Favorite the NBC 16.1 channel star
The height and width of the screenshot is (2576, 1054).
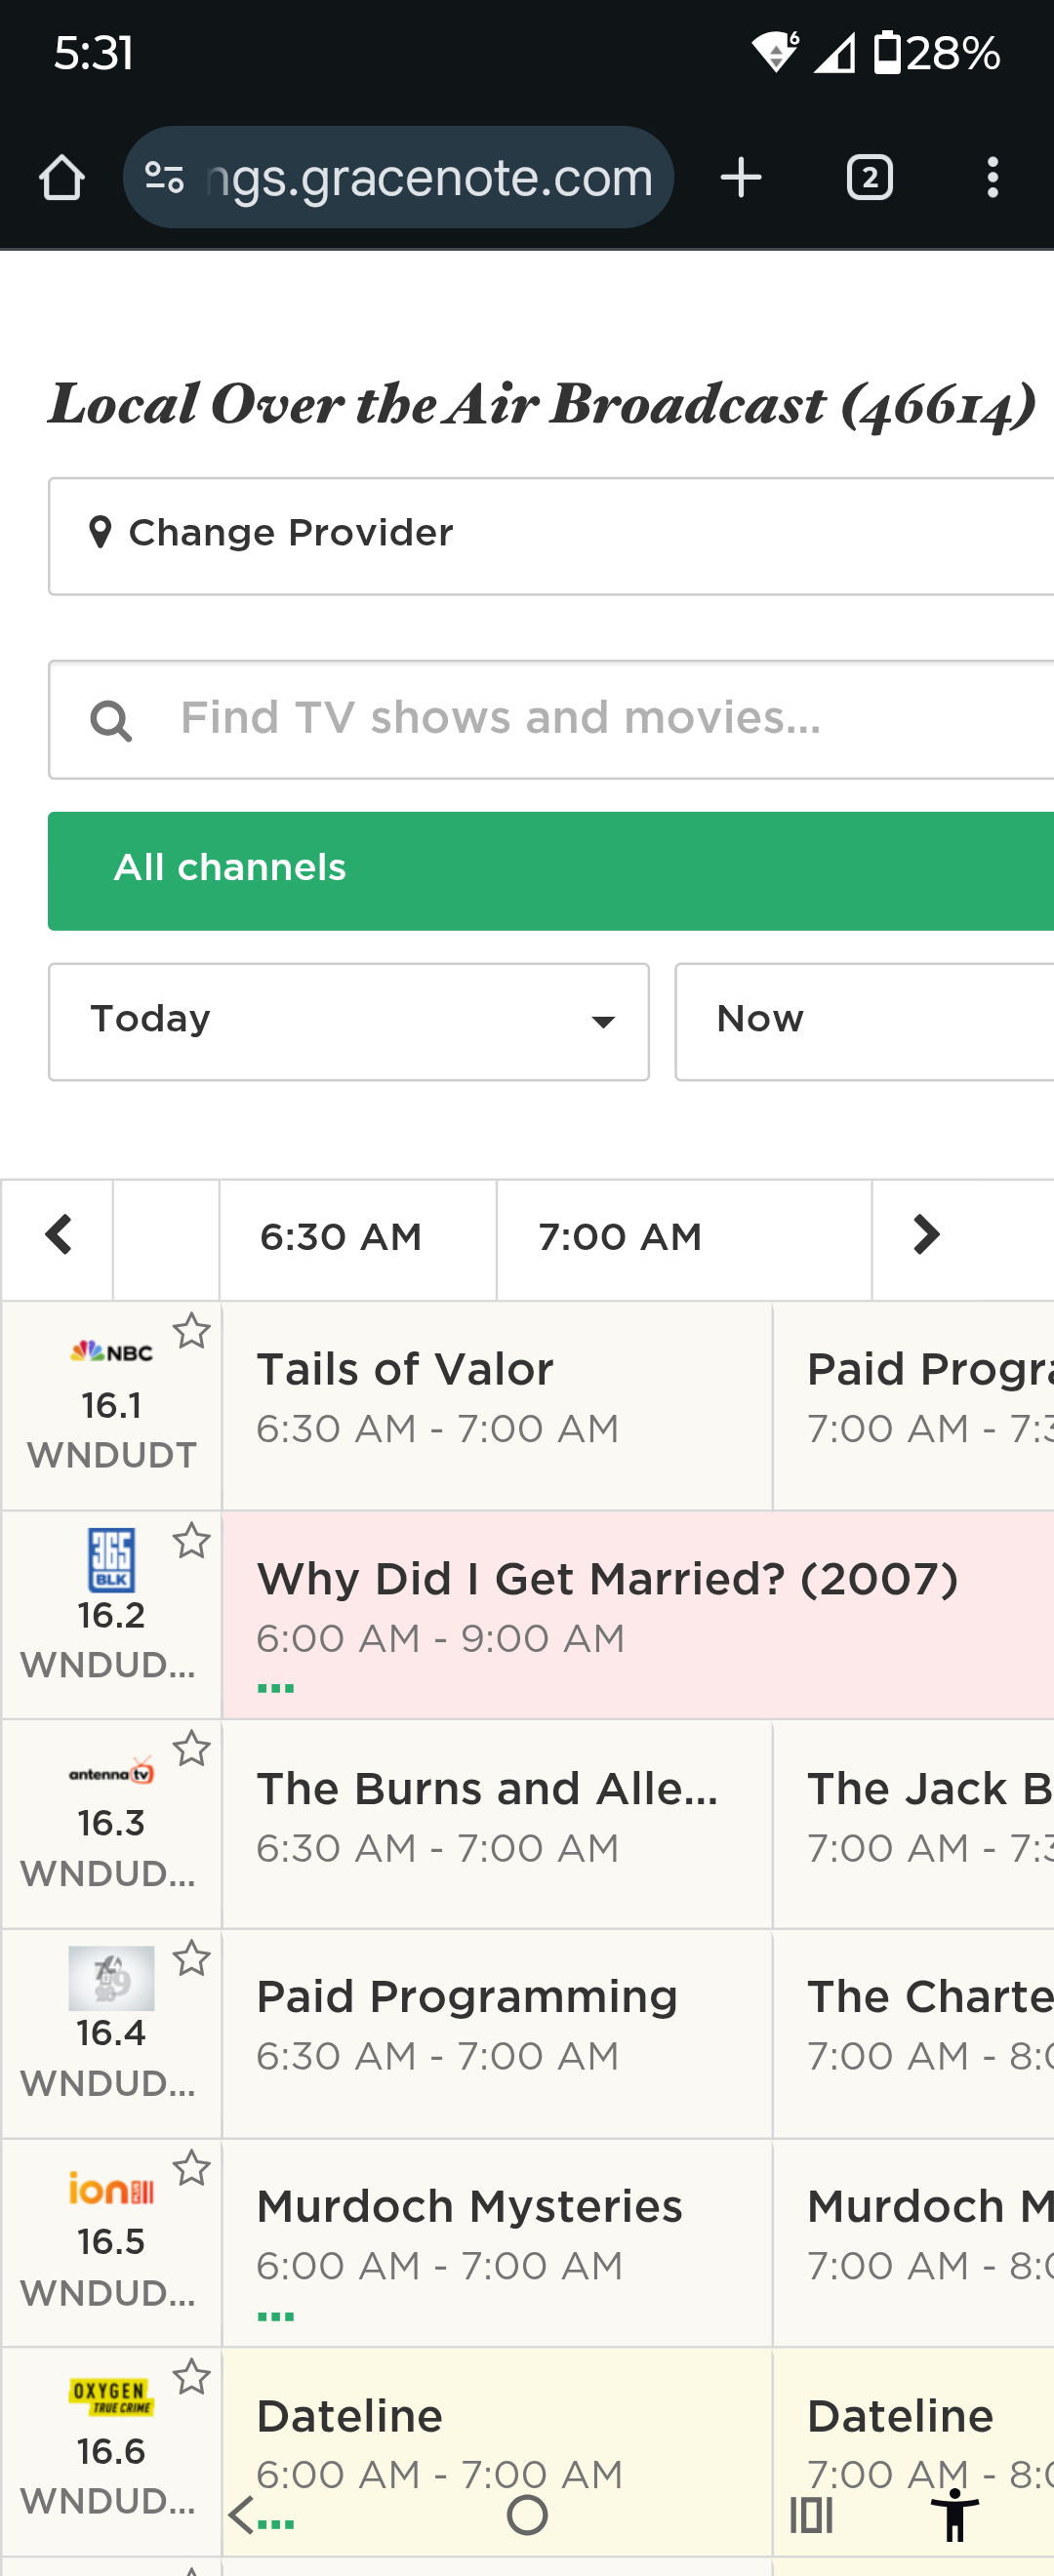click(191, 1332)
